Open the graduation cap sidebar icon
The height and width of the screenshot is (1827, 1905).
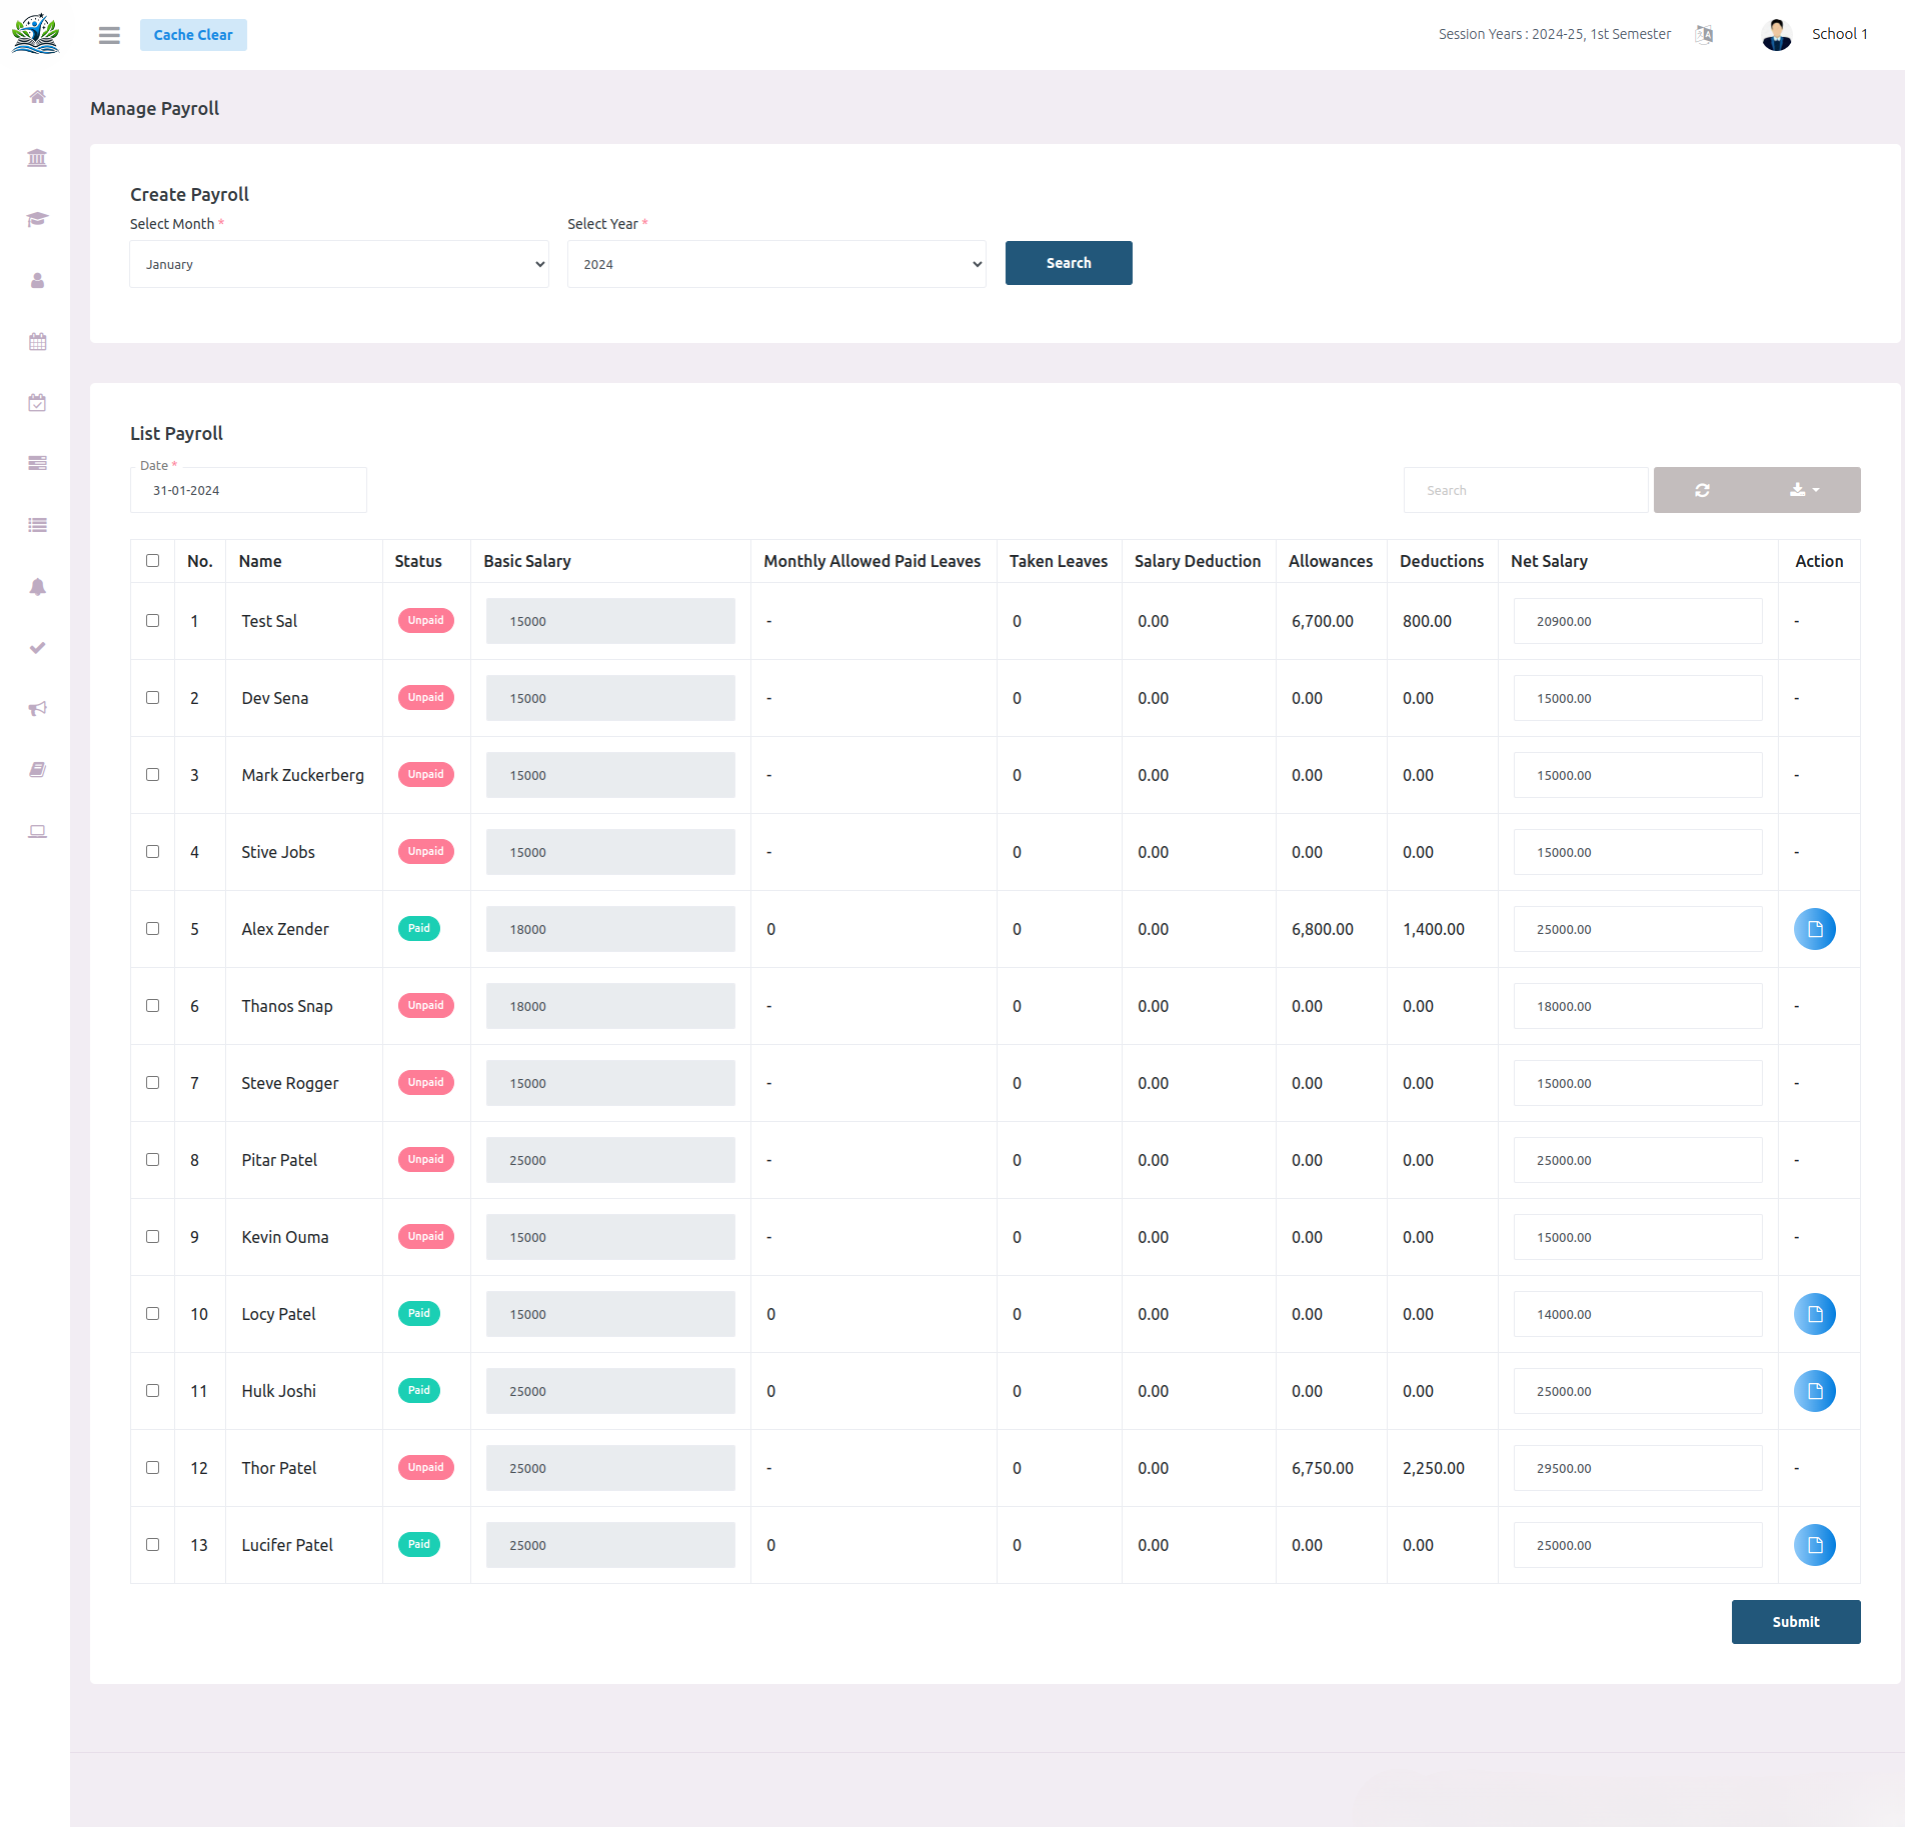click(x=37, y=219)
